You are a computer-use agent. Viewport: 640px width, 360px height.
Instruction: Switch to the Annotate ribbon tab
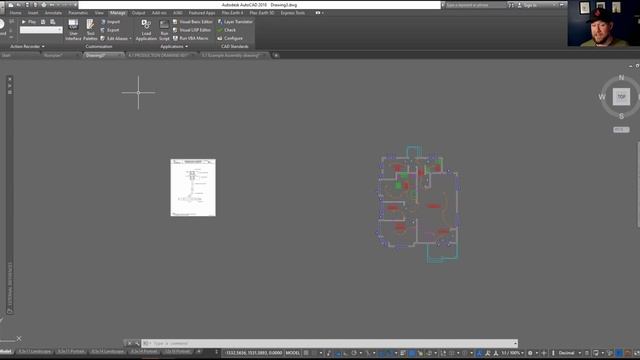coord(53,13)
